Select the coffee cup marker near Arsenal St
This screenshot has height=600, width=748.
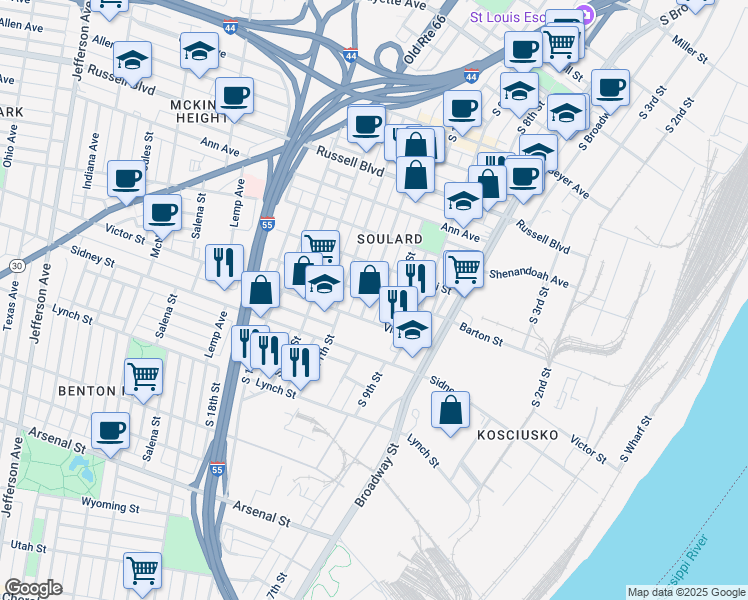110,431
